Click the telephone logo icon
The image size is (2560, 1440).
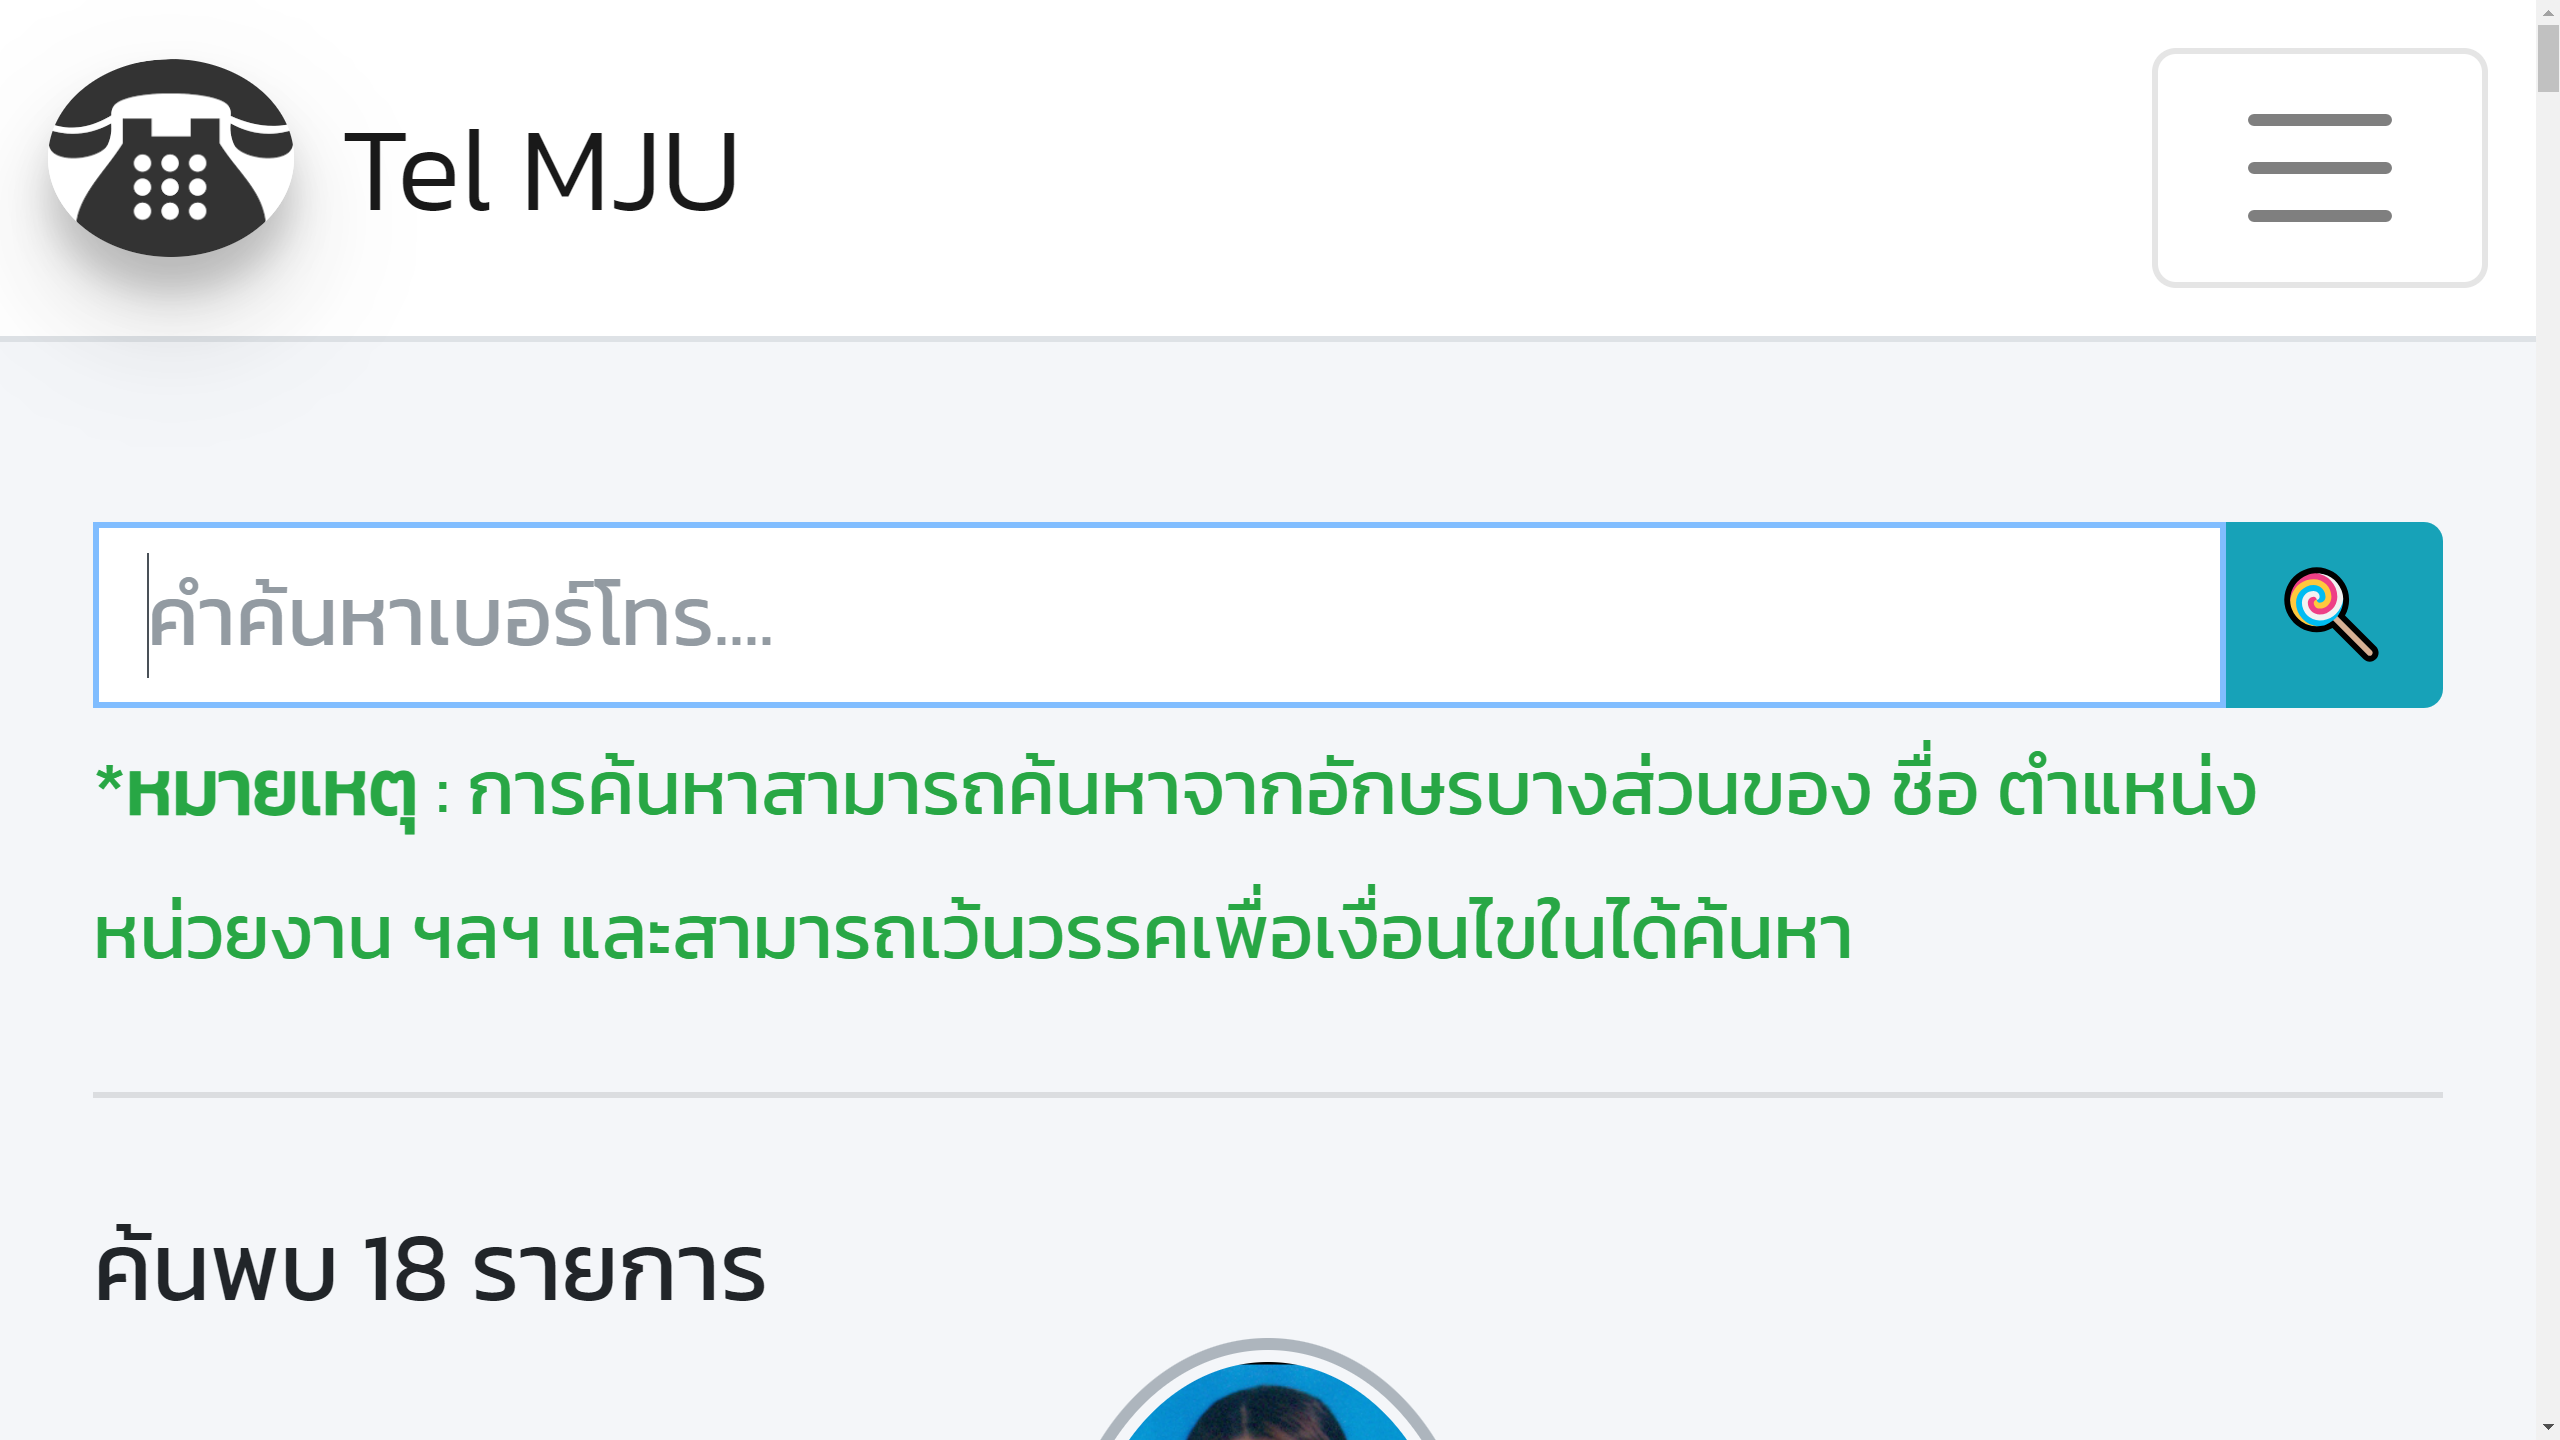(x=171, y=159)
